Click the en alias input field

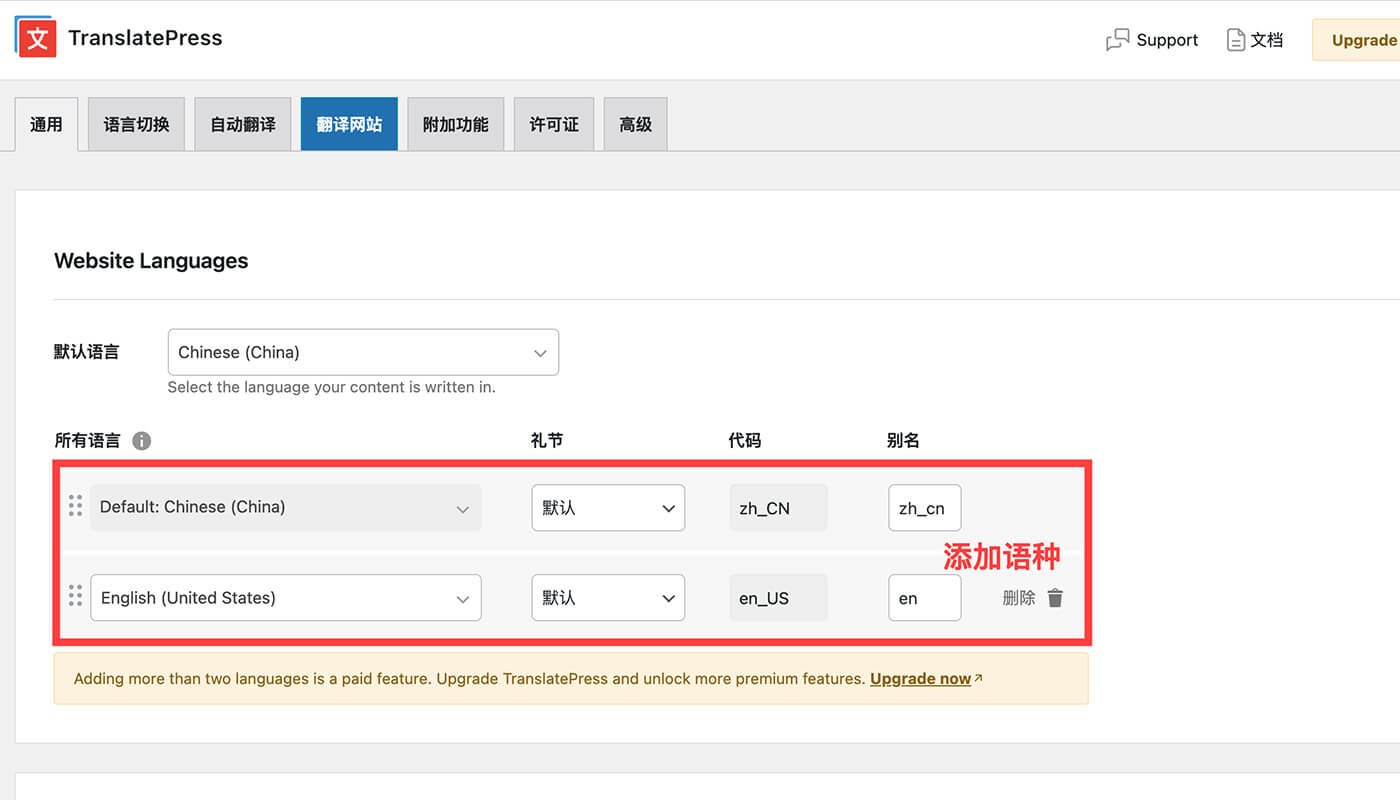click(x=924, y=598)
